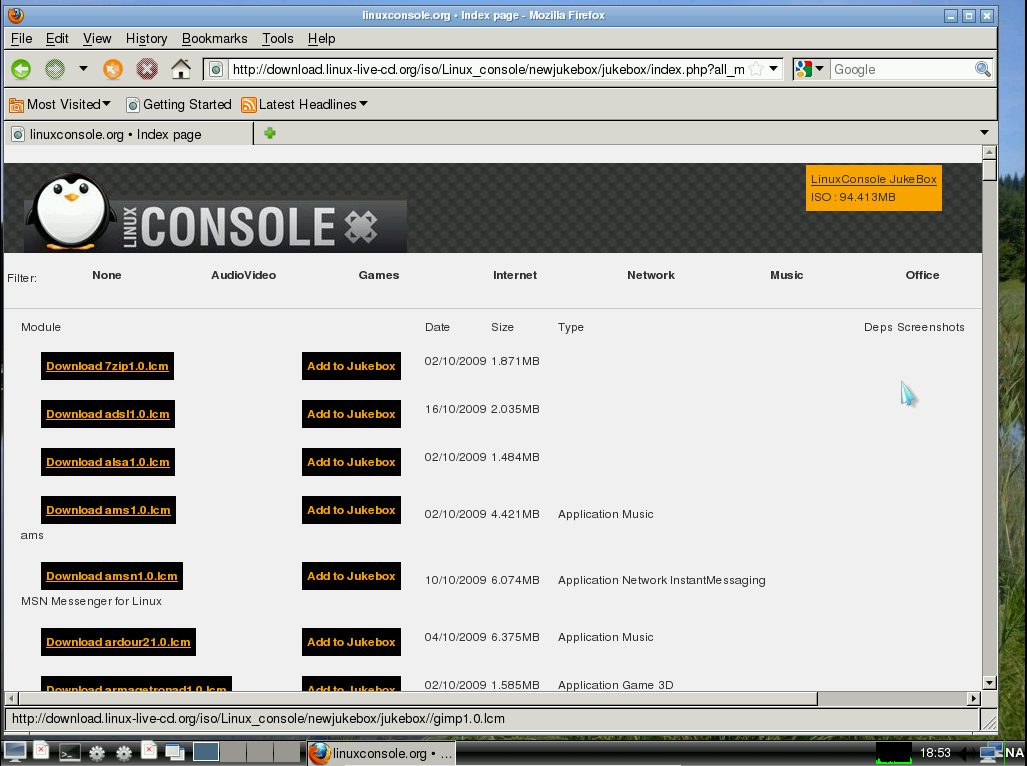Screen dimensions: 1027x766
Task: Click the horizontal scrollbar right arrow
Action: [974, 699]
